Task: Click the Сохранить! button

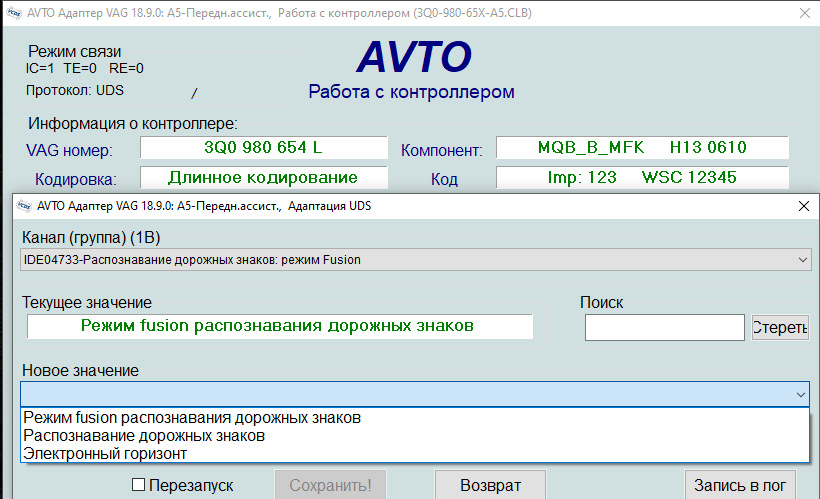Action: tap(331, 485)
